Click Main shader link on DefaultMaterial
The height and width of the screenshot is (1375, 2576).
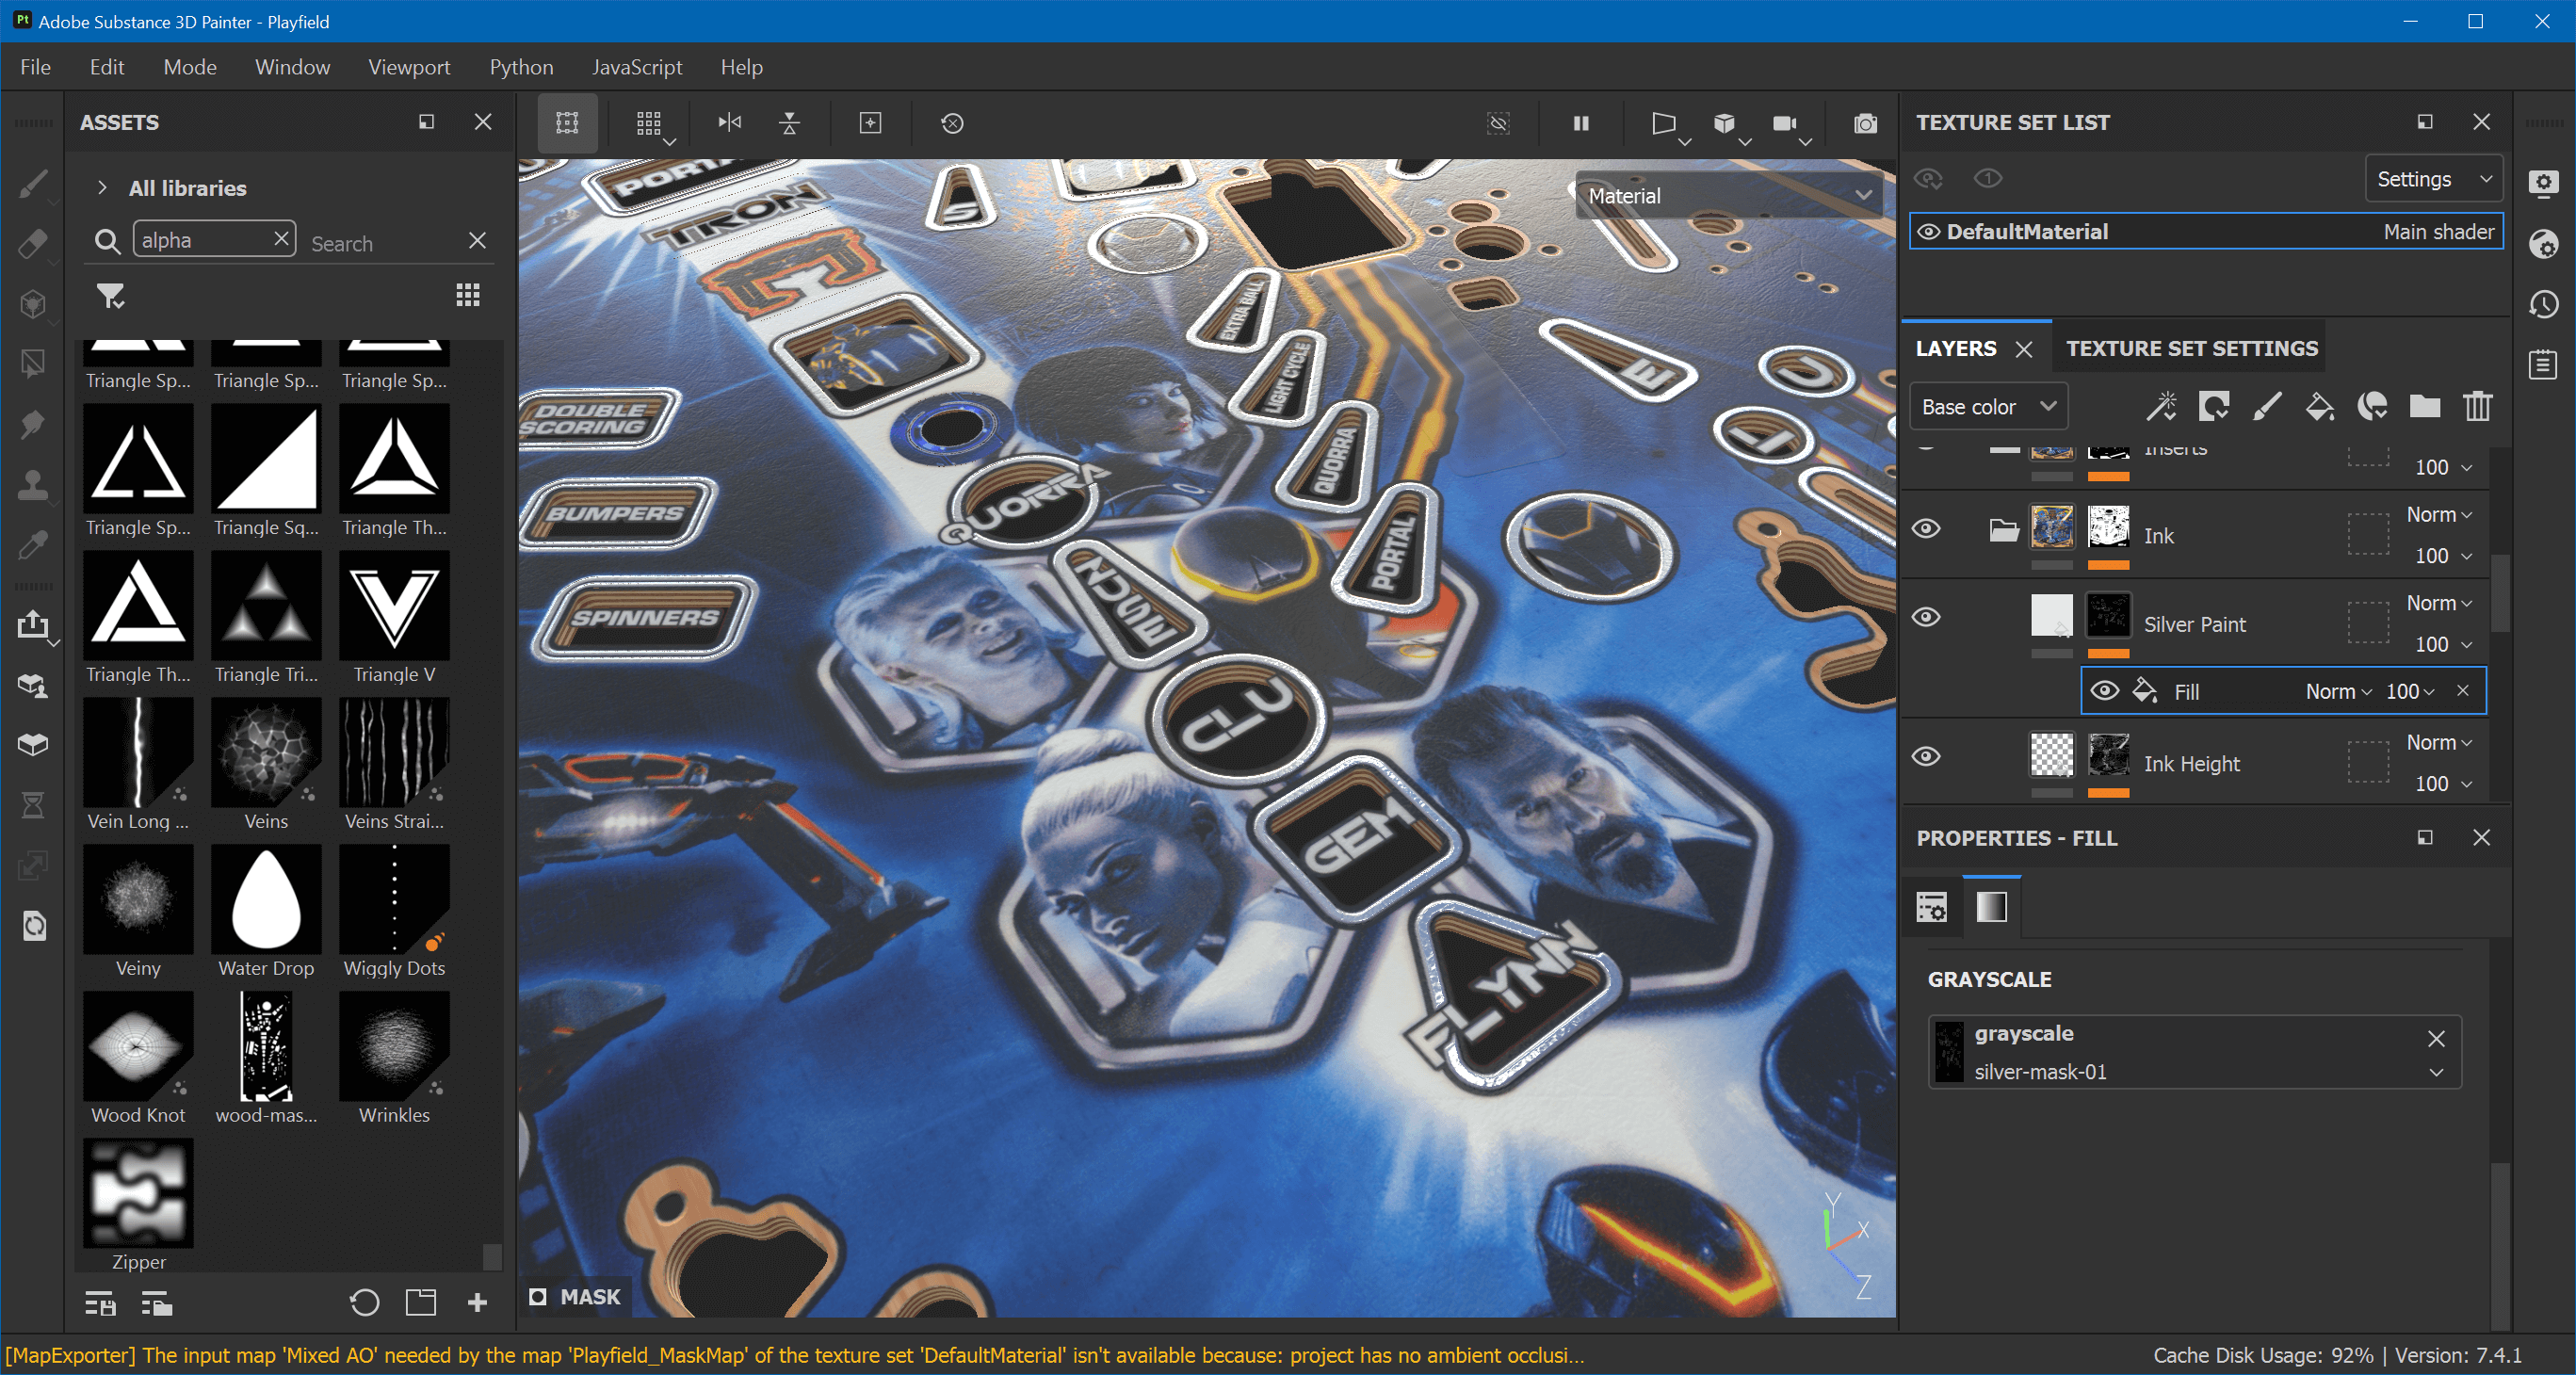coord(2438,232)
